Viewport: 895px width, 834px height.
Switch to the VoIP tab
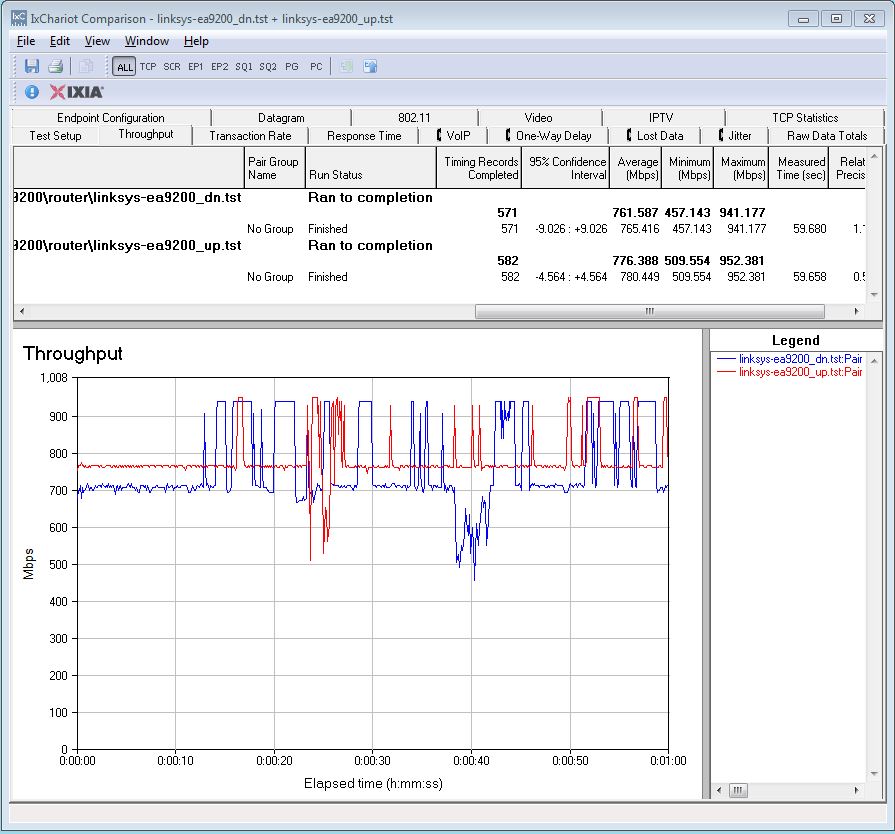pos(453,136)
